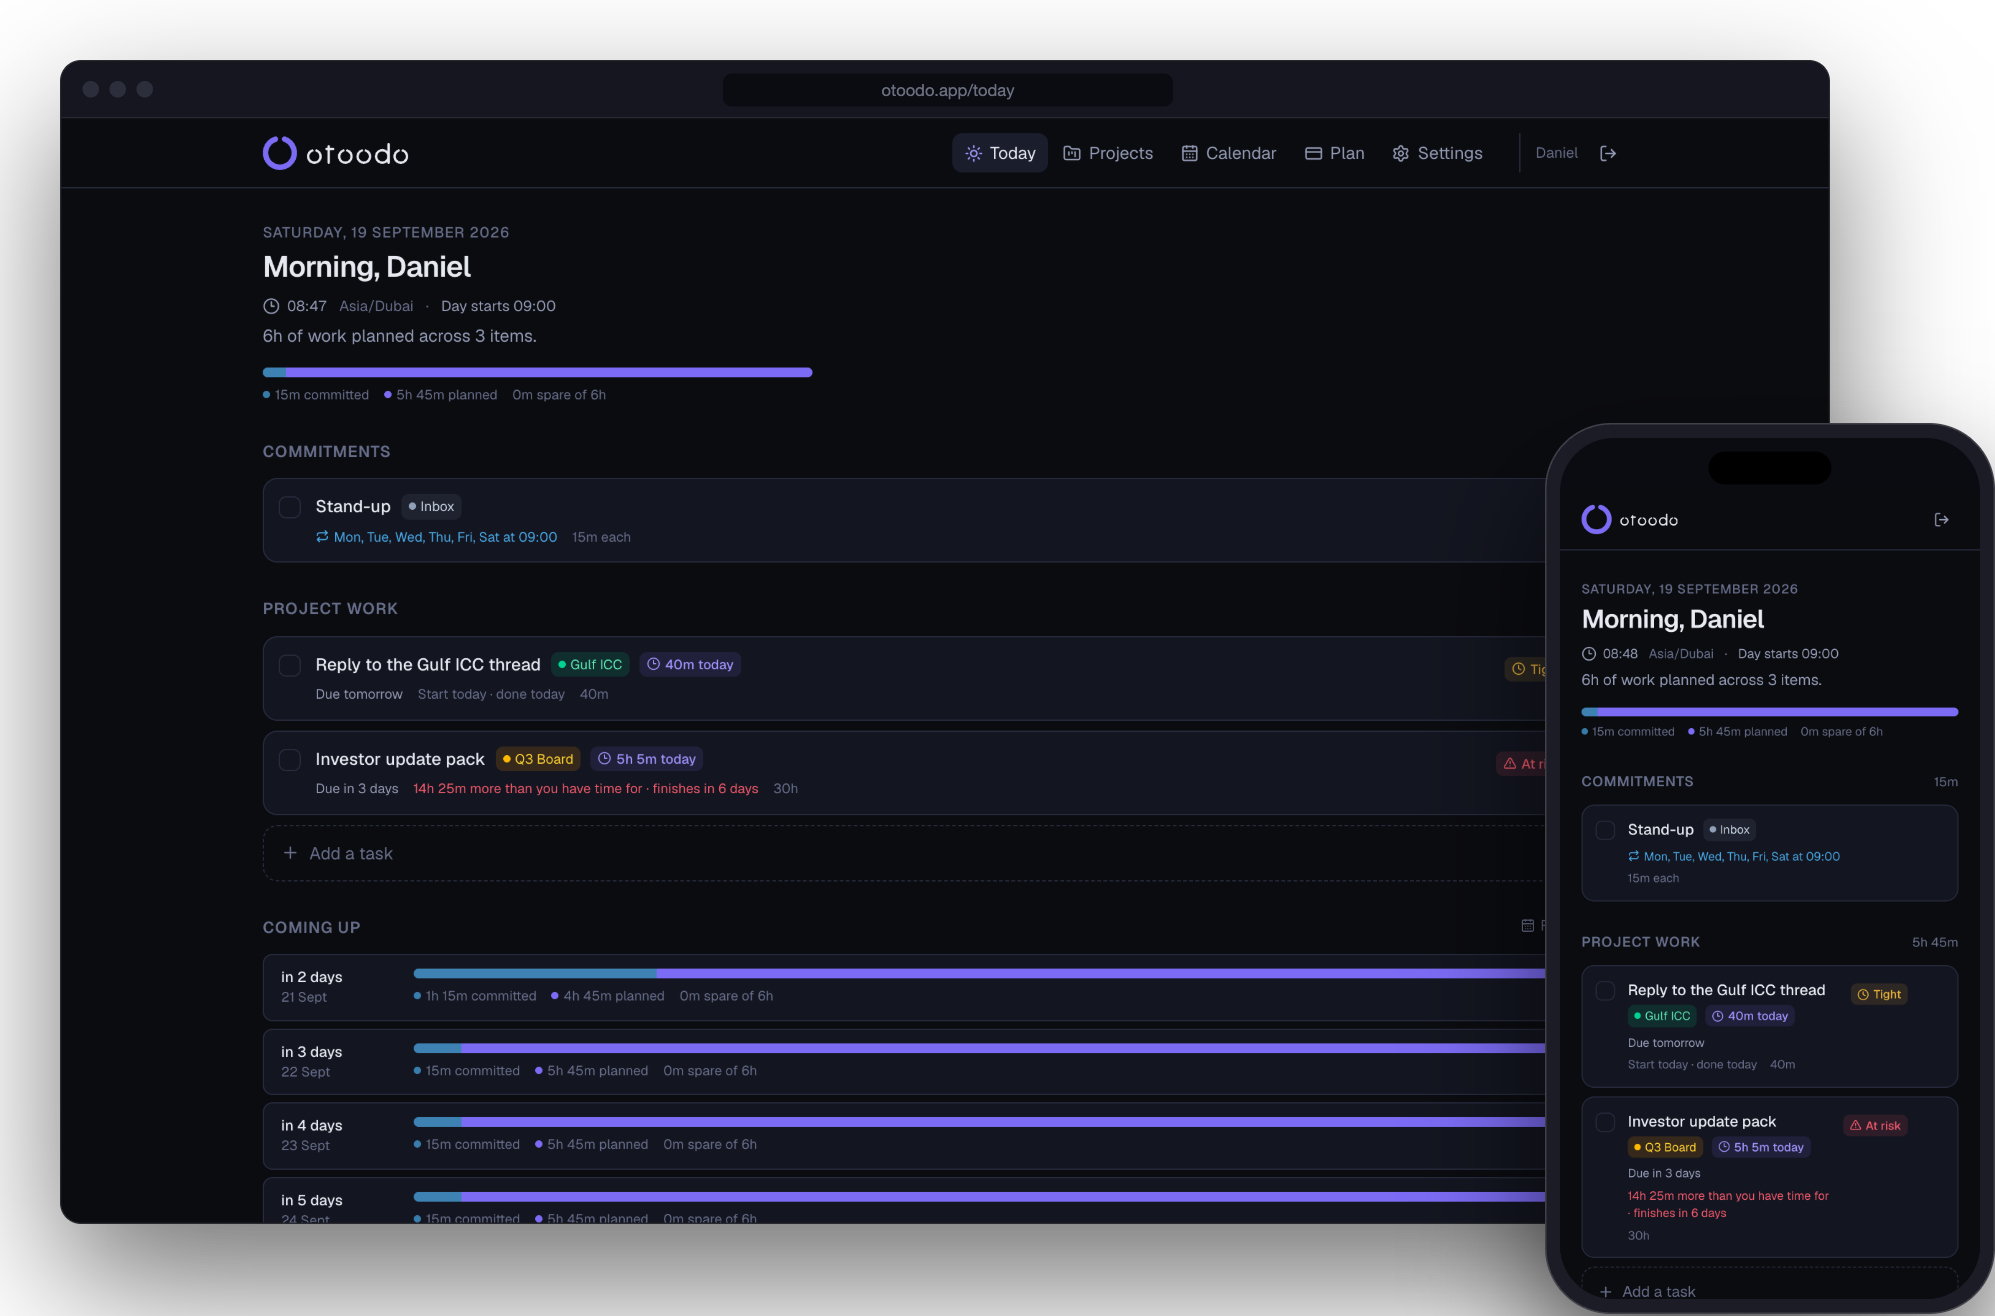Click the logout icon beside Daniel
1995x1316 pixels.
click(x=1608, y=153)
